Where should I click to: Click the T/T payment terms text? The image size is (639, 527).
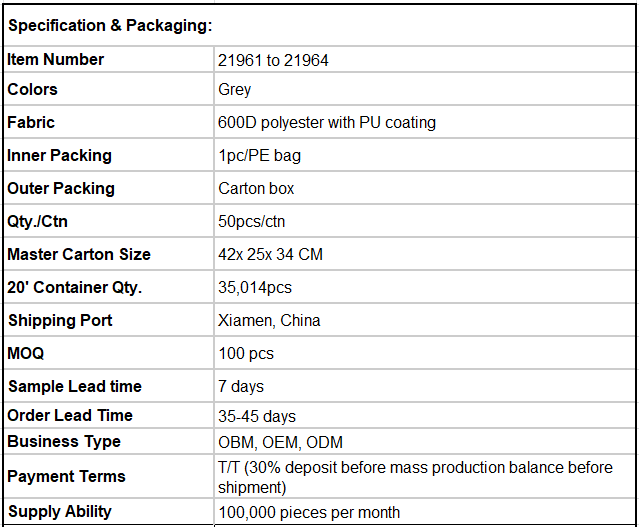tap(415, 477)
